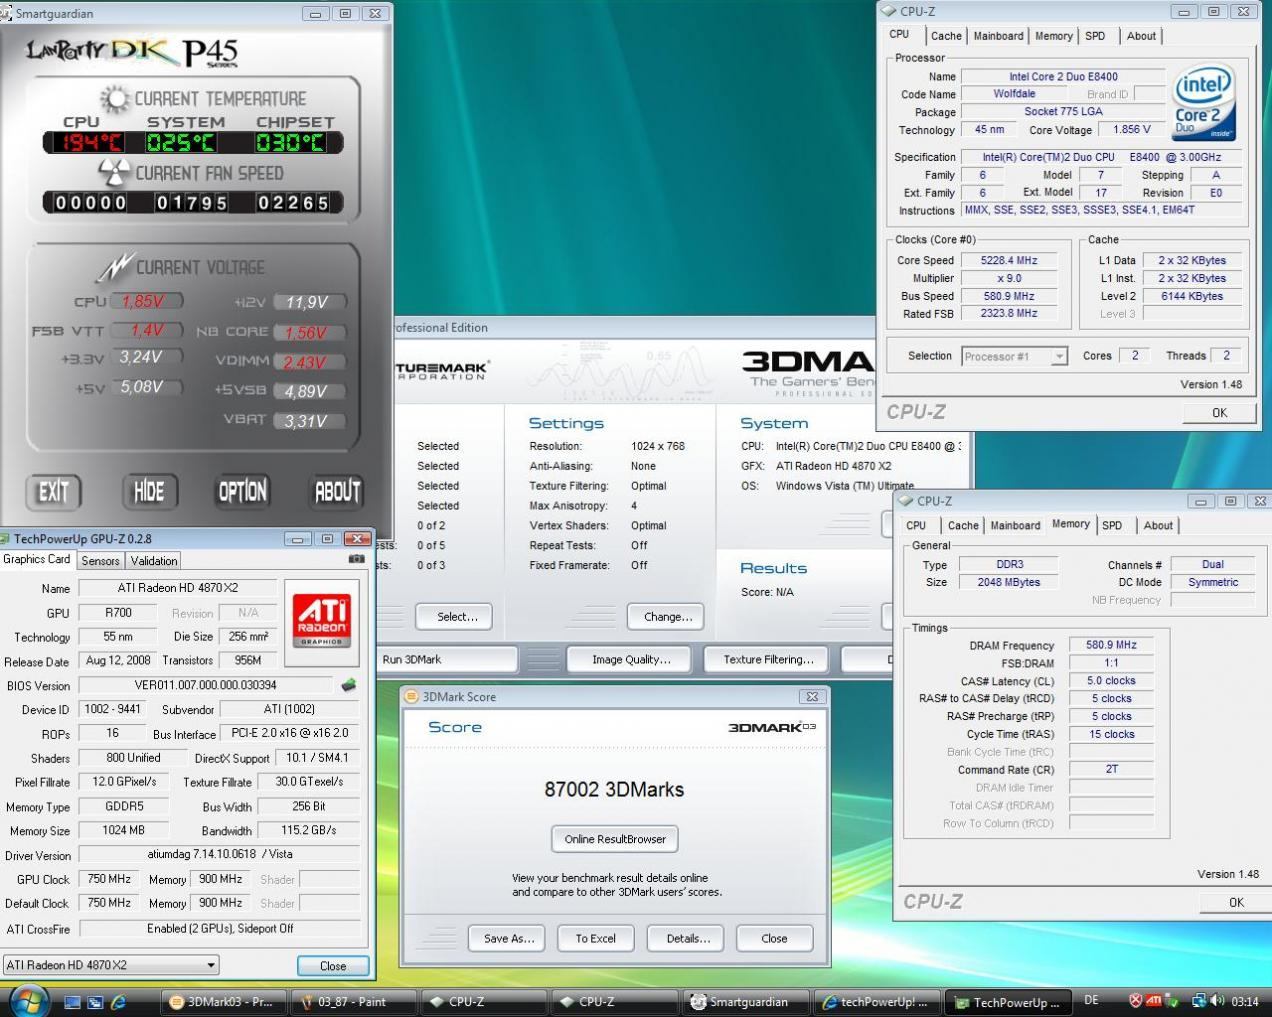1272x1017 pixels.
Task: Switch to GPU-Z Validation tab
Action: tap(154, 561)
